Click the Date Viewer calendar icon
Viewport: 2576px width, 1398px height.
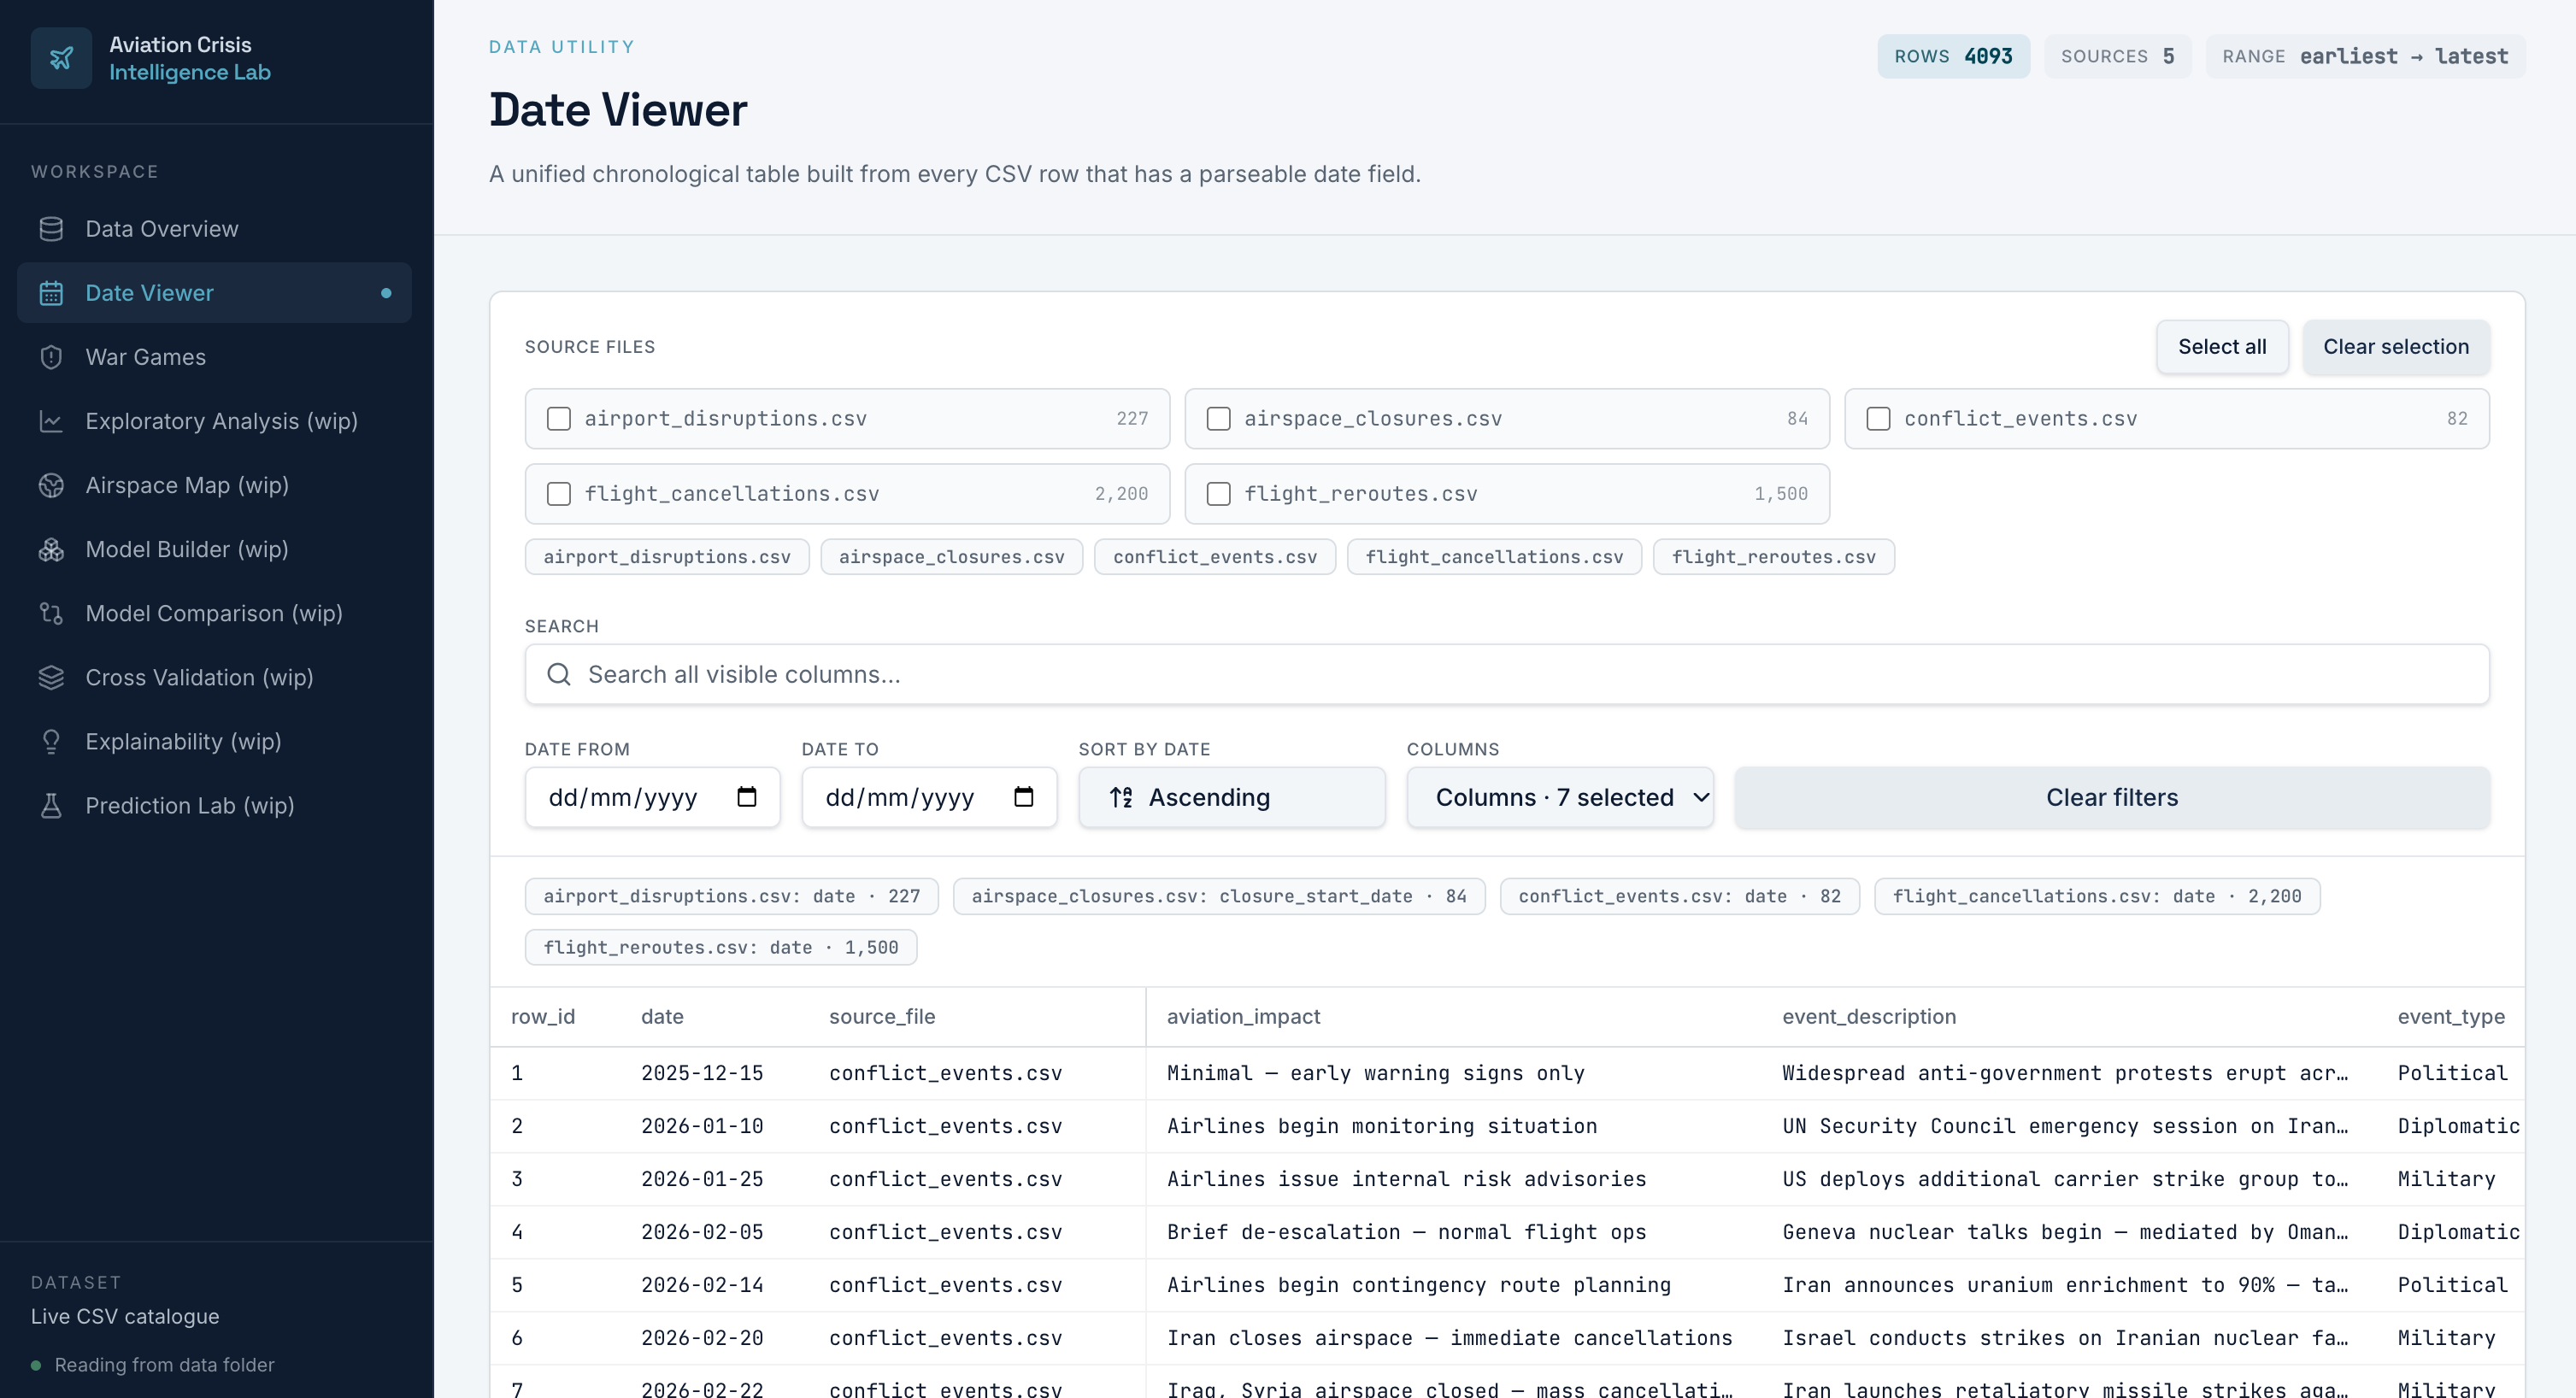(x=51, y=293)
